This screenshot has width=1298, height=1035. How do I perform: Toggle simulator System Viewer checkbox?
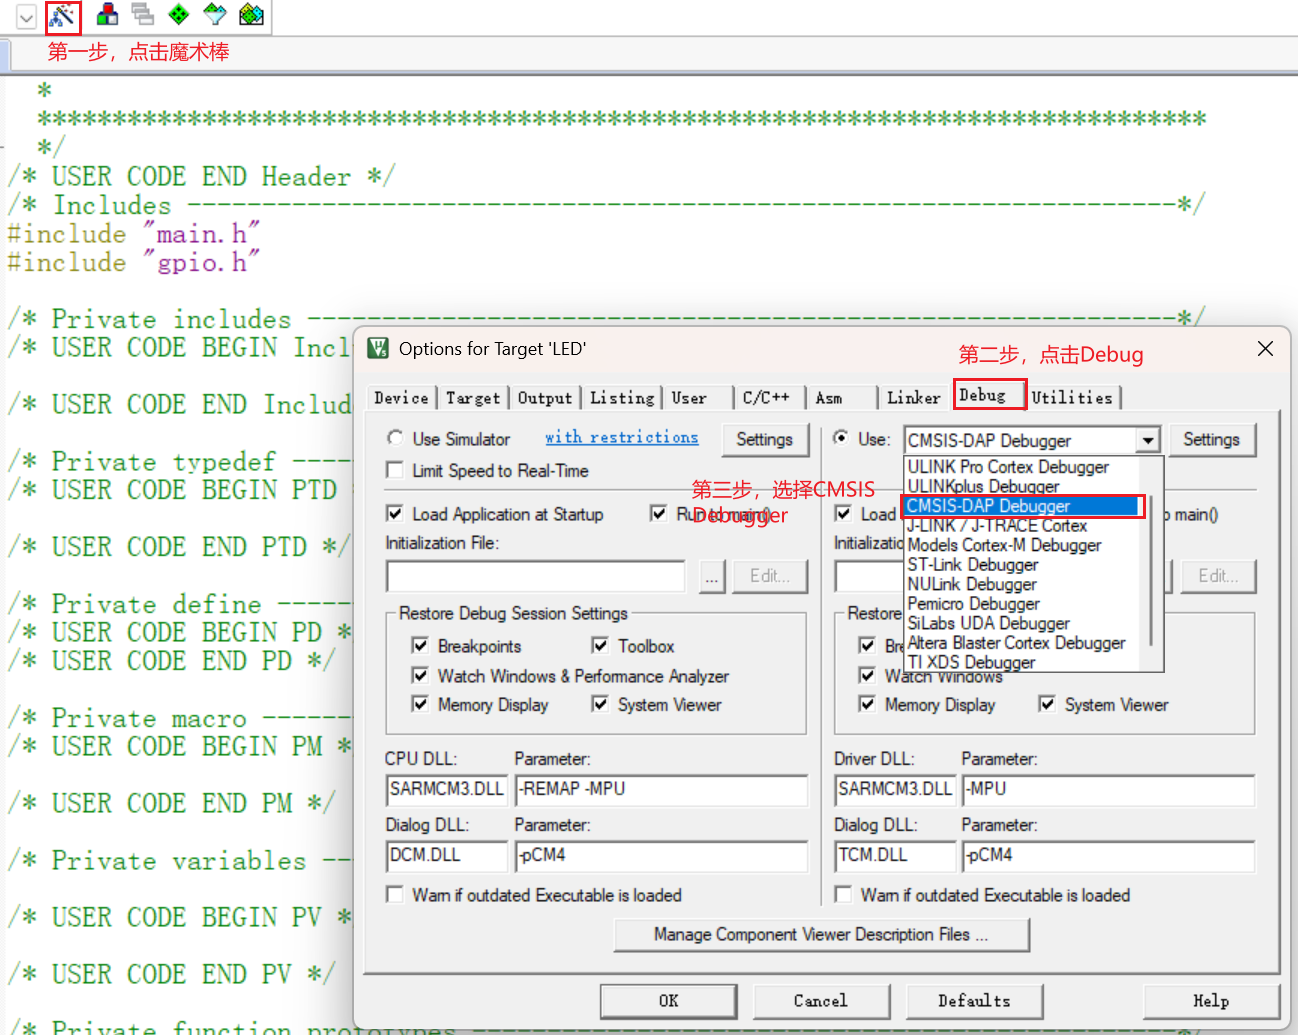pos(600,704)
